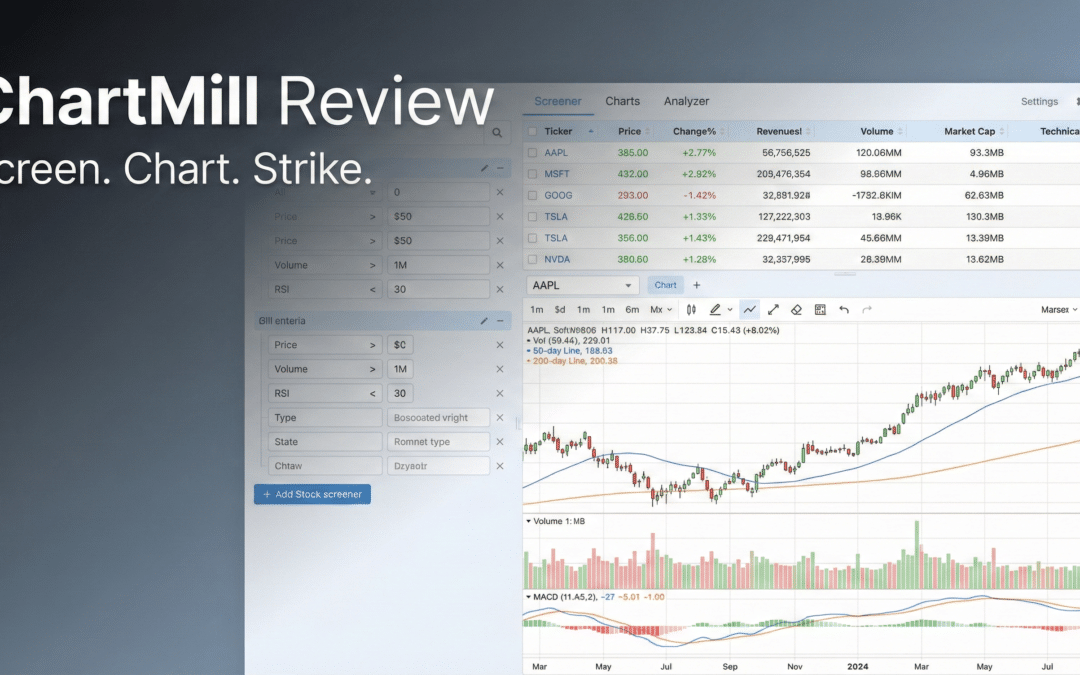The width and height of the screenshot is (1080, 675).
Task: Activate the line chart tool icon
Action: pos(749,310)
